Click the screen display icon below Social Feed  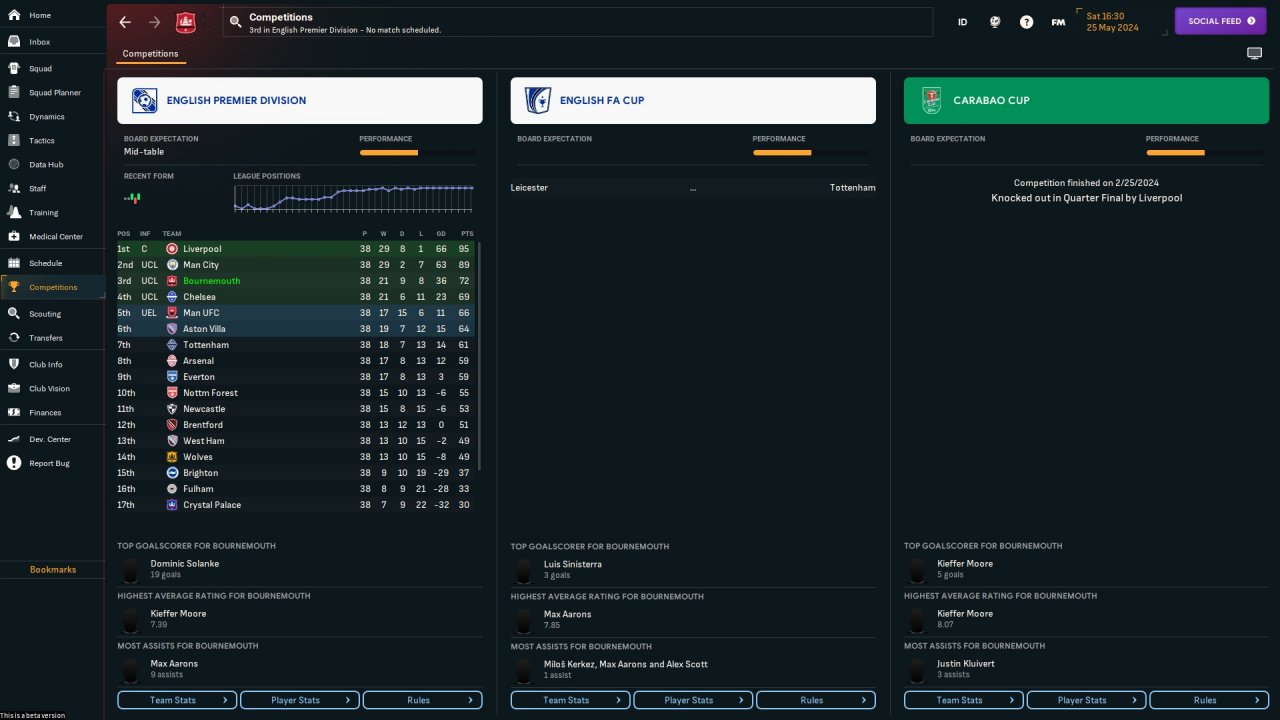1254,53
